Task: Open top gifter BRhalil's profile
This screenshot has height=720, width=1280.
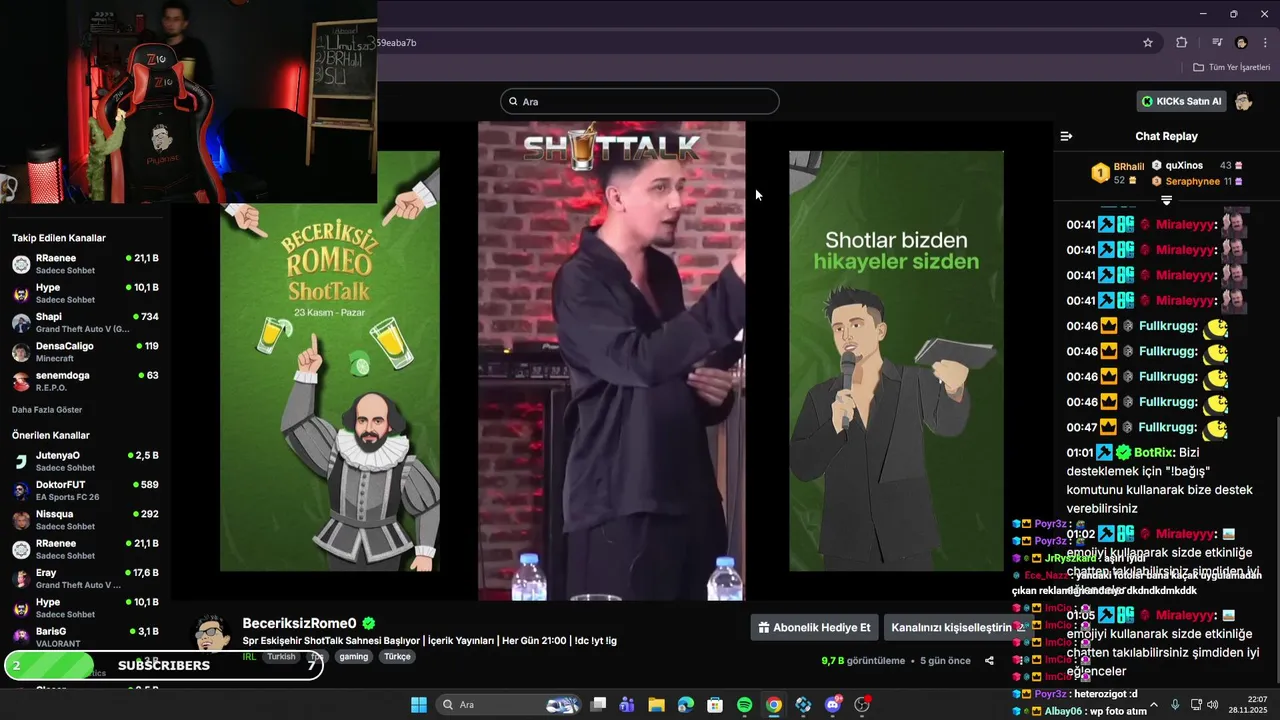Action: click(1128, 167)
